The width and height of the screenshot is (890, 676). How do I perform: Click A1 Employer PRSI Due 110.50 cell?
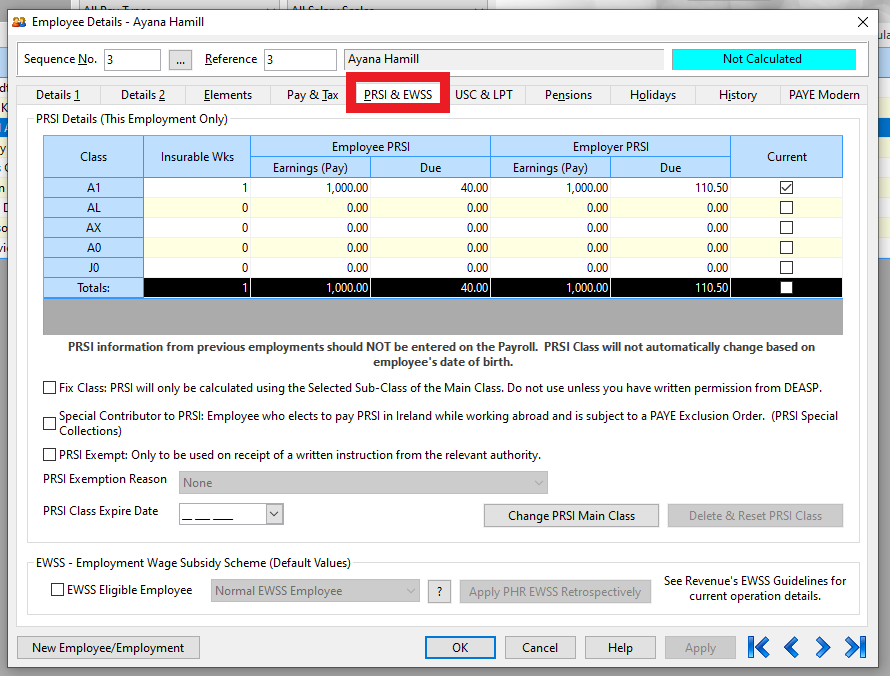pyautogui.click(x=670, y=188)
